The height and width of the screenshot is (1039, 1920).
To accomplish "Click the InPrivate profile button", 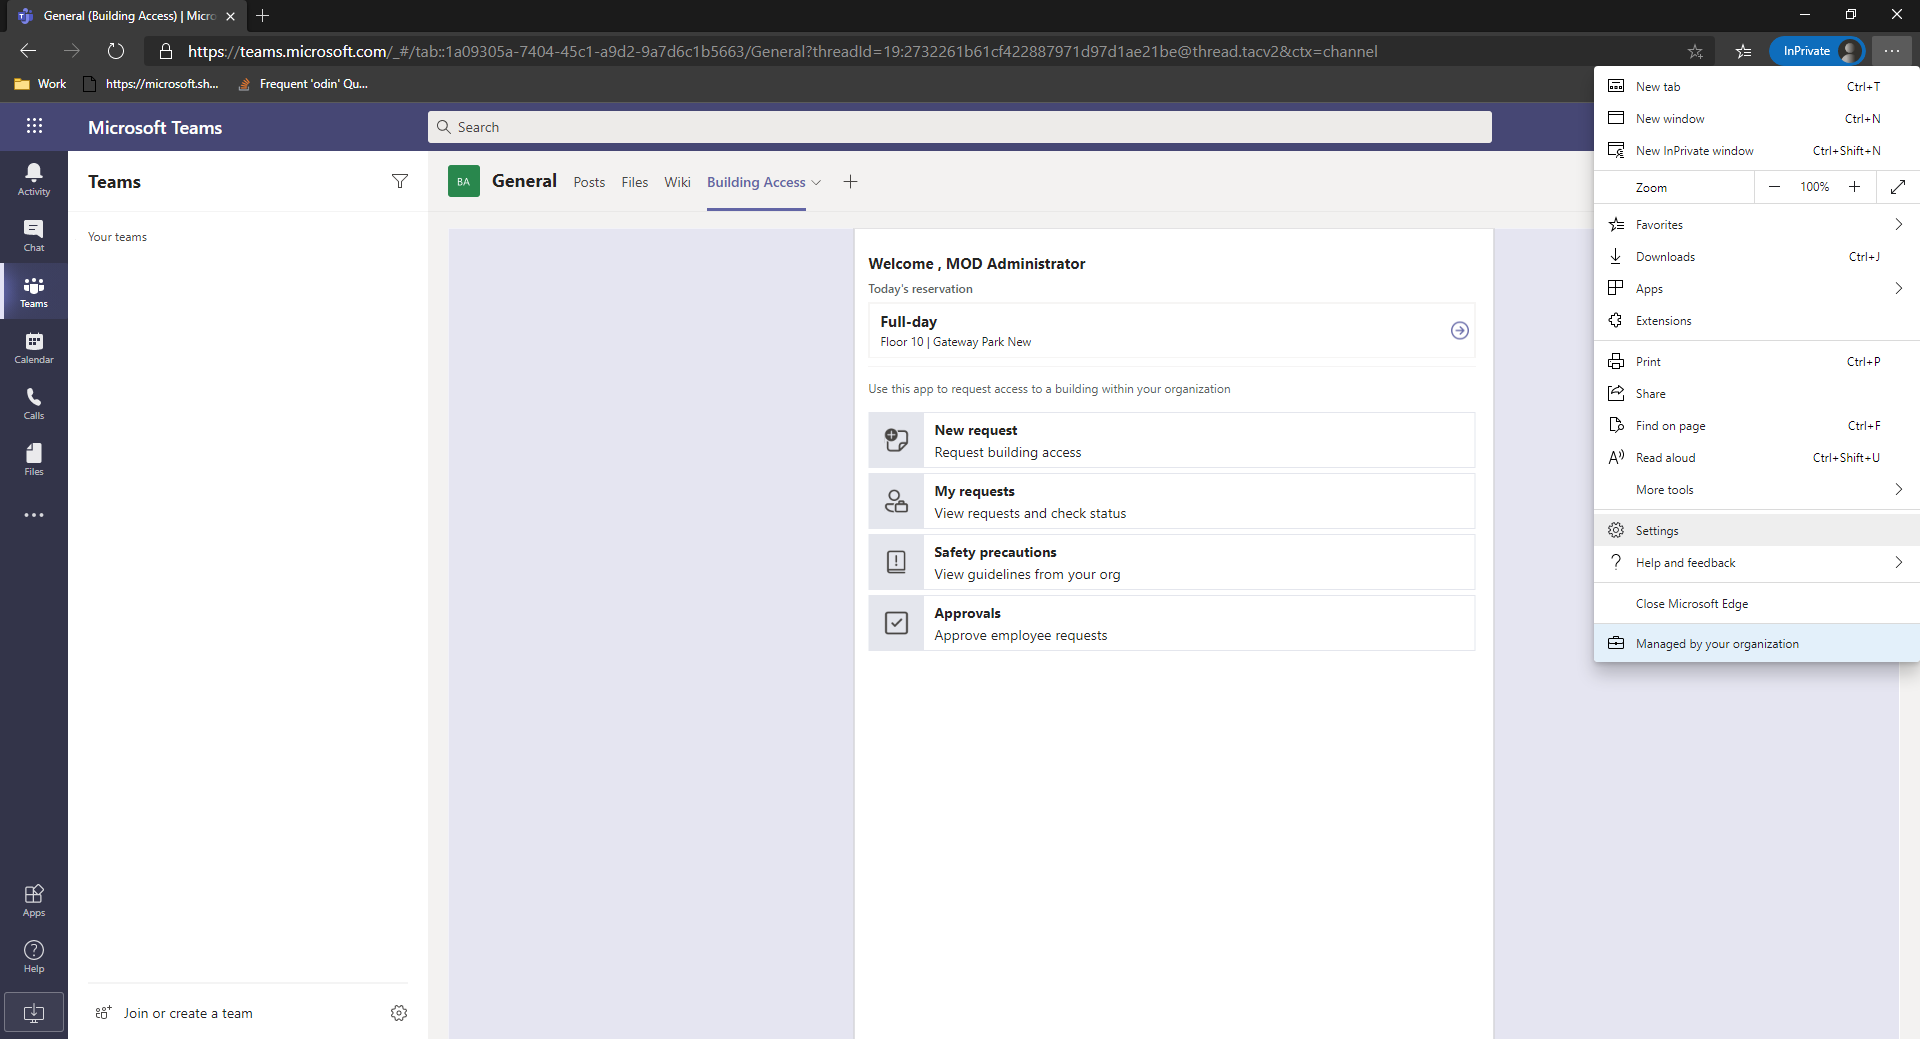I will 1817,51.
